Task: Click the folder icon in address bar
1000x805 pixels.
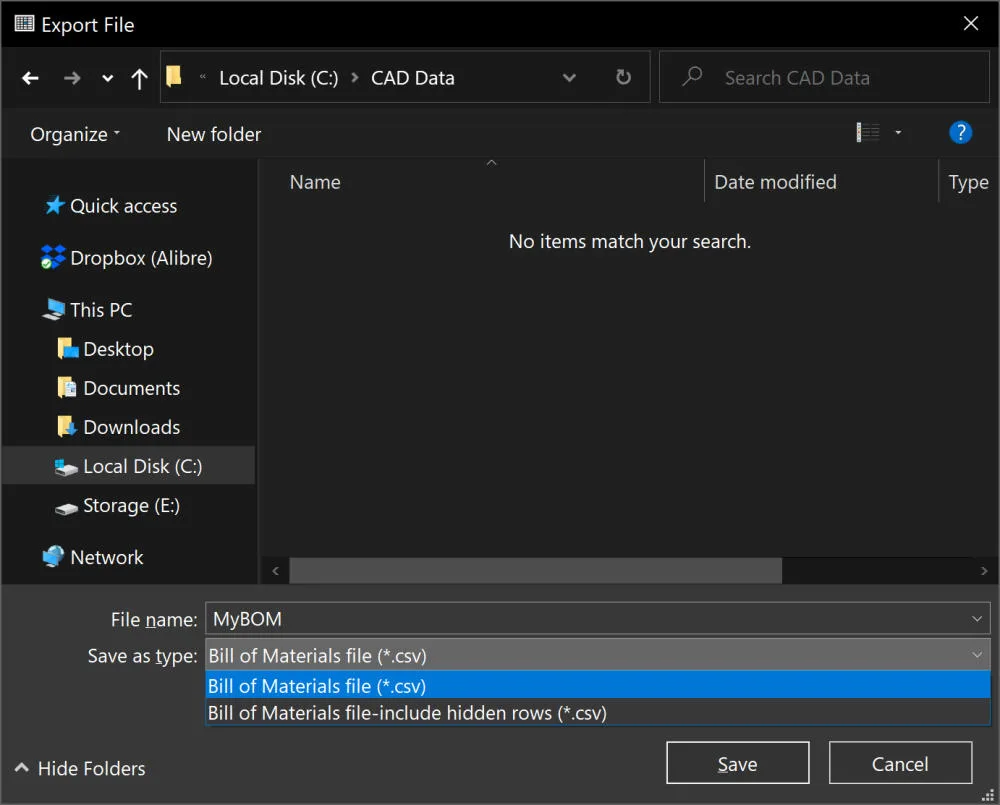Action: (x=173, y=77)
